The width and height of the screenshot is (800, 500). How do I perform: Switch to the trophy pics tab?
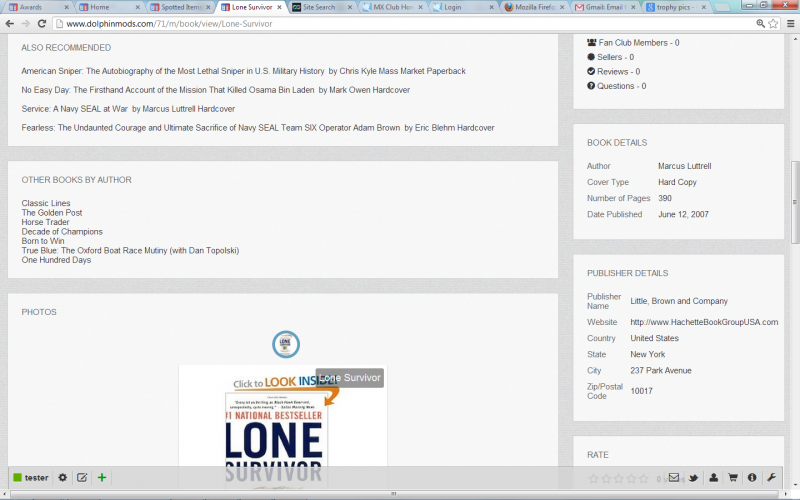click(x=676, y=7)
